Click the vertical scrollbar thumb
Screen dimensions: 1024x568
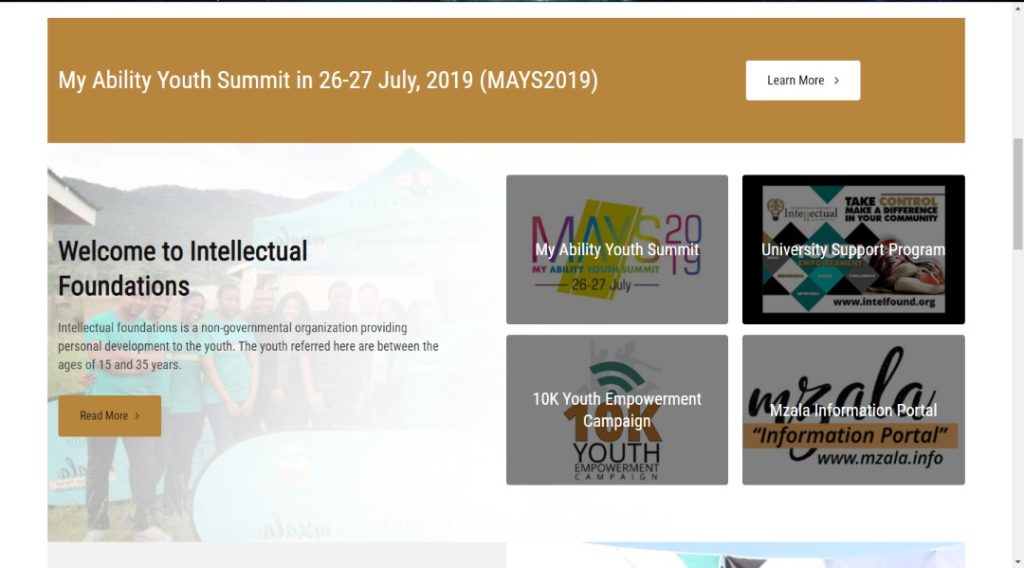pyautogui.click(x=1017, y=193)
